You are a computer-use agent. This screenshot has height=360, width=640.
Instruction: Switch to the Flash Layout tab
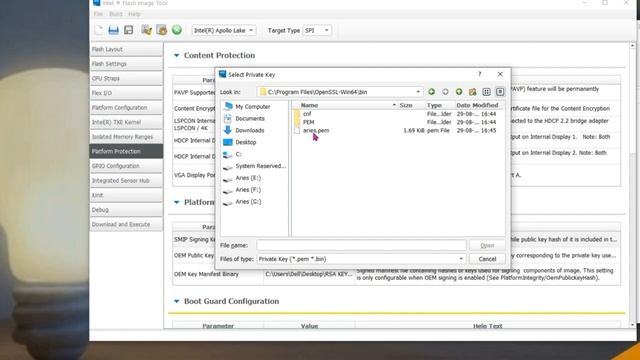(126, 49)
